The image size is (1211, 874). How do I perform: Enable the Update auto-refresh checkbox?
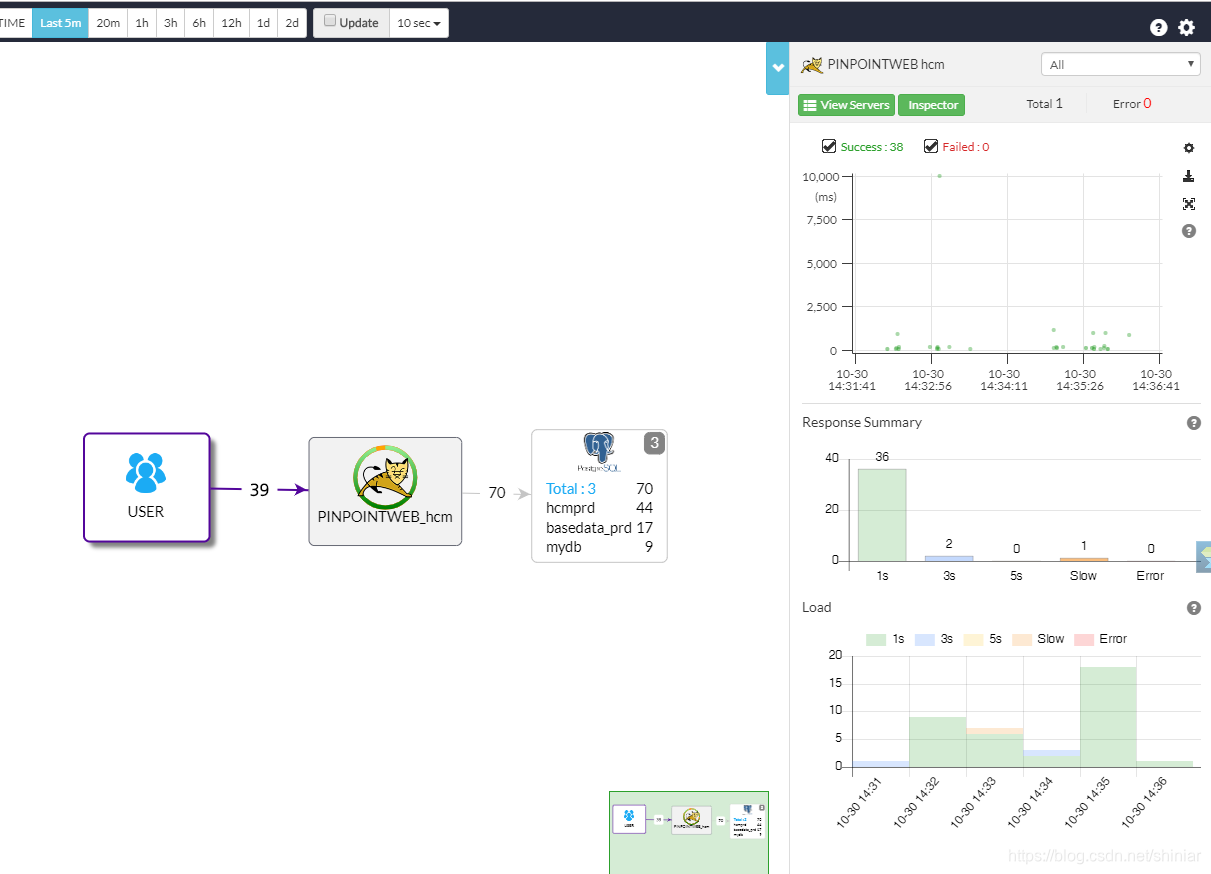pyautogui.click(x=329, y=22)
